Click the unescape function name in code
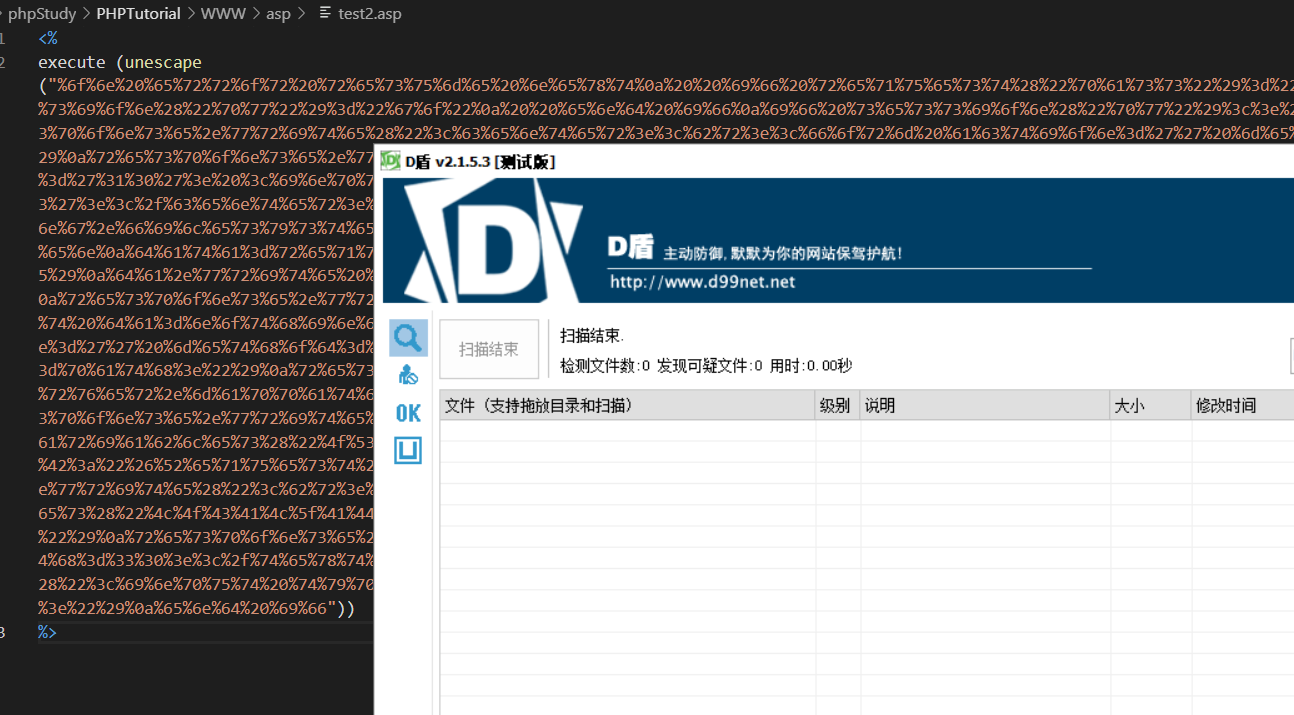This screenshot has width=1294, height=715. pos(164,62)
